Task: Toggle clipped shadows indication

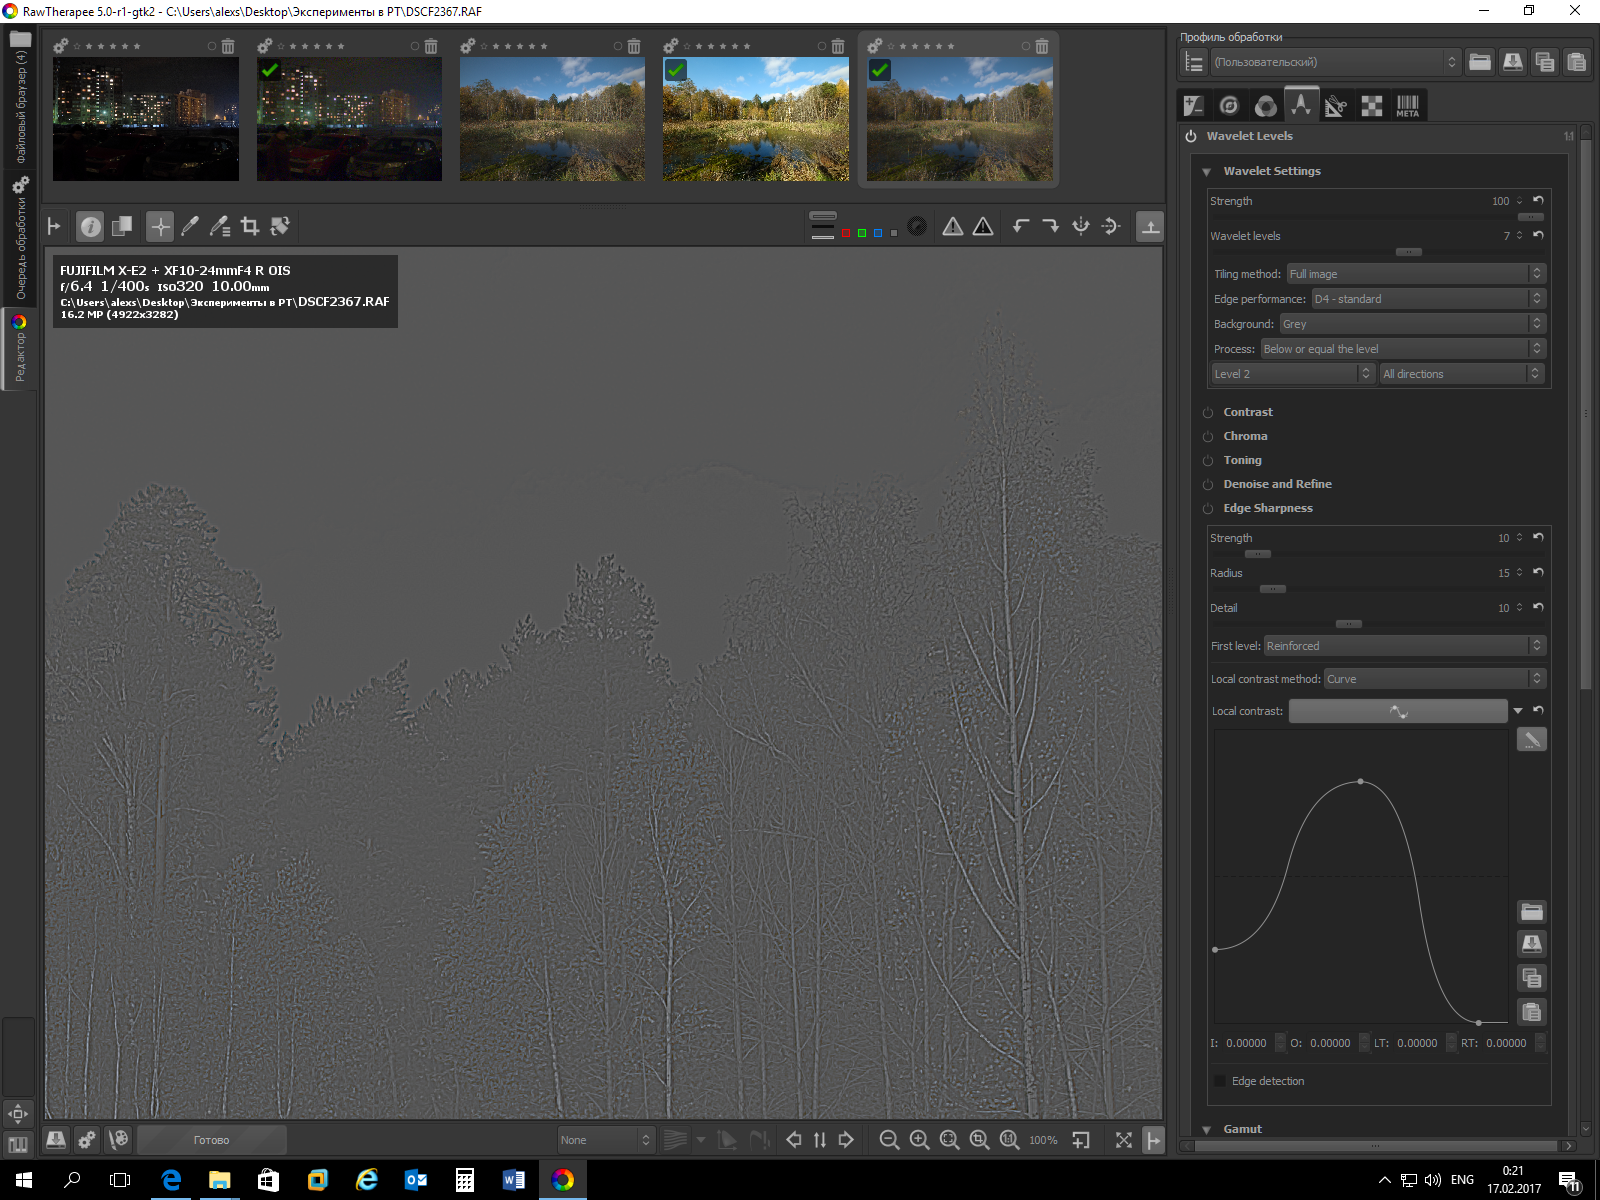Action: click(x=953, y=227)
